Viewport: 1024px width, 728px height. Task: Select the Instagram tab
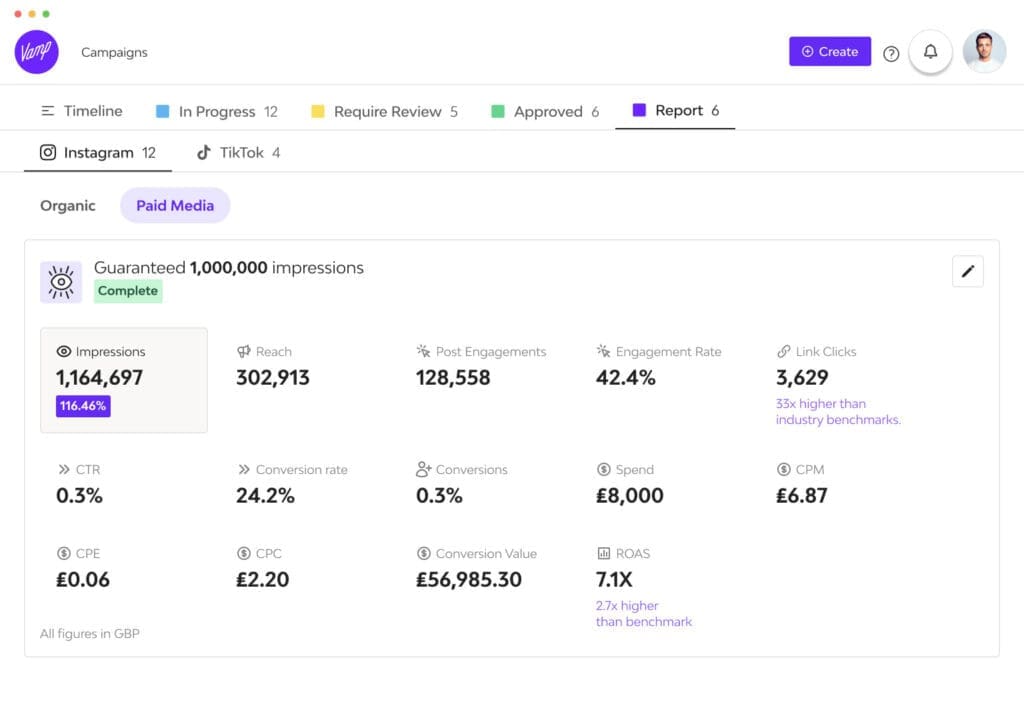tap(98, 153)
